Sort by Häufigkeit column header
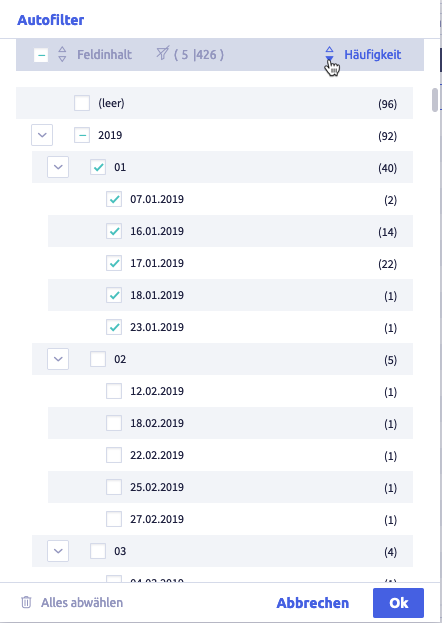This screenshot has width=442, height=623. 372,54
